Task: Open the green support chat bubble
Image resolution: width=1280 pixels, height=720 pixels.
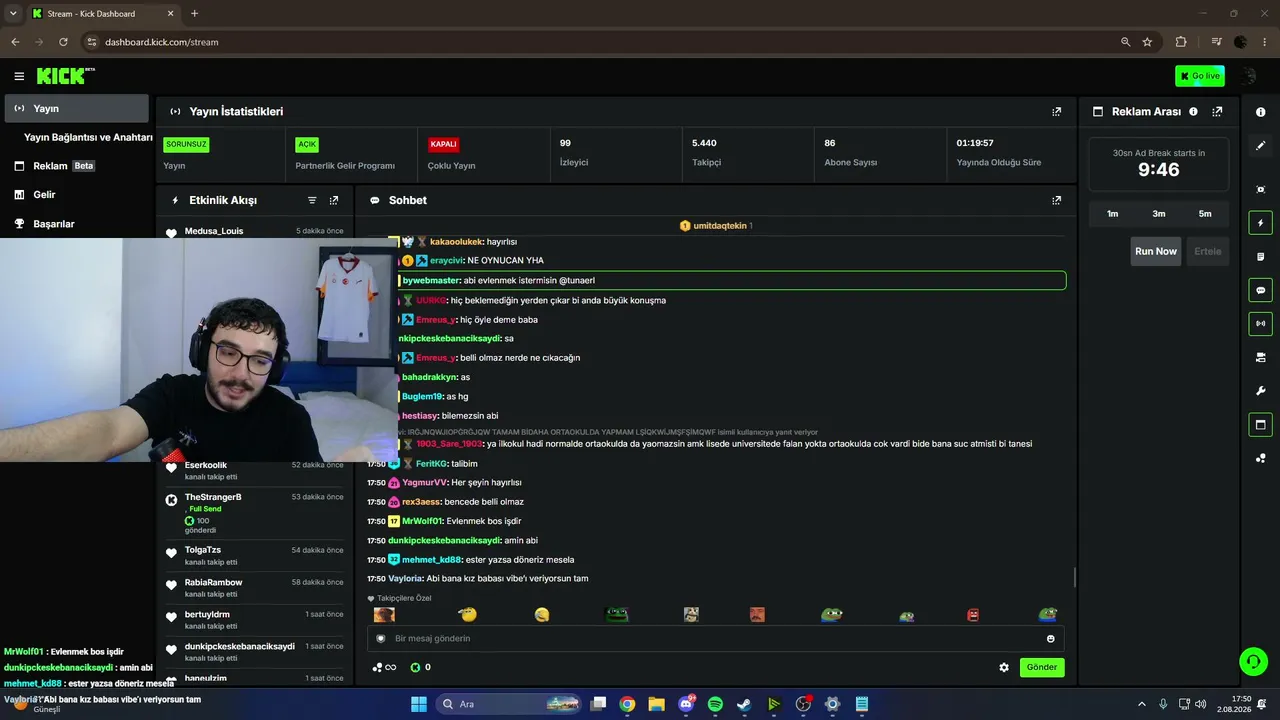Action: 1253,661
